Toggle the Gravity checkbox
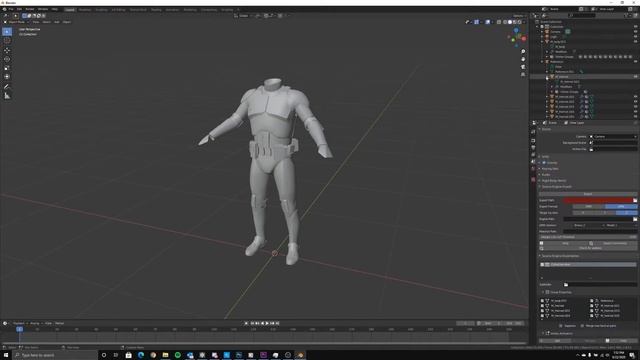Viewport: 640px width, 360px height. [x=544, y=162]
